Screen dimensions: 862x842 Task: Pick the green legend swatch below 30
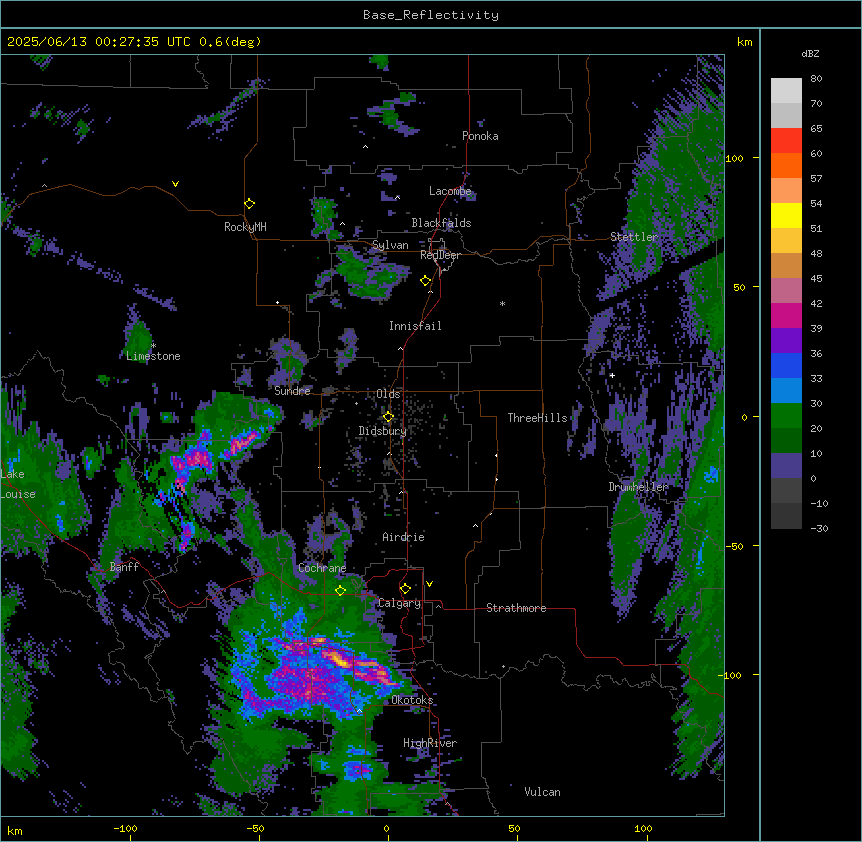pyautogui.click(x=786, y=416)
